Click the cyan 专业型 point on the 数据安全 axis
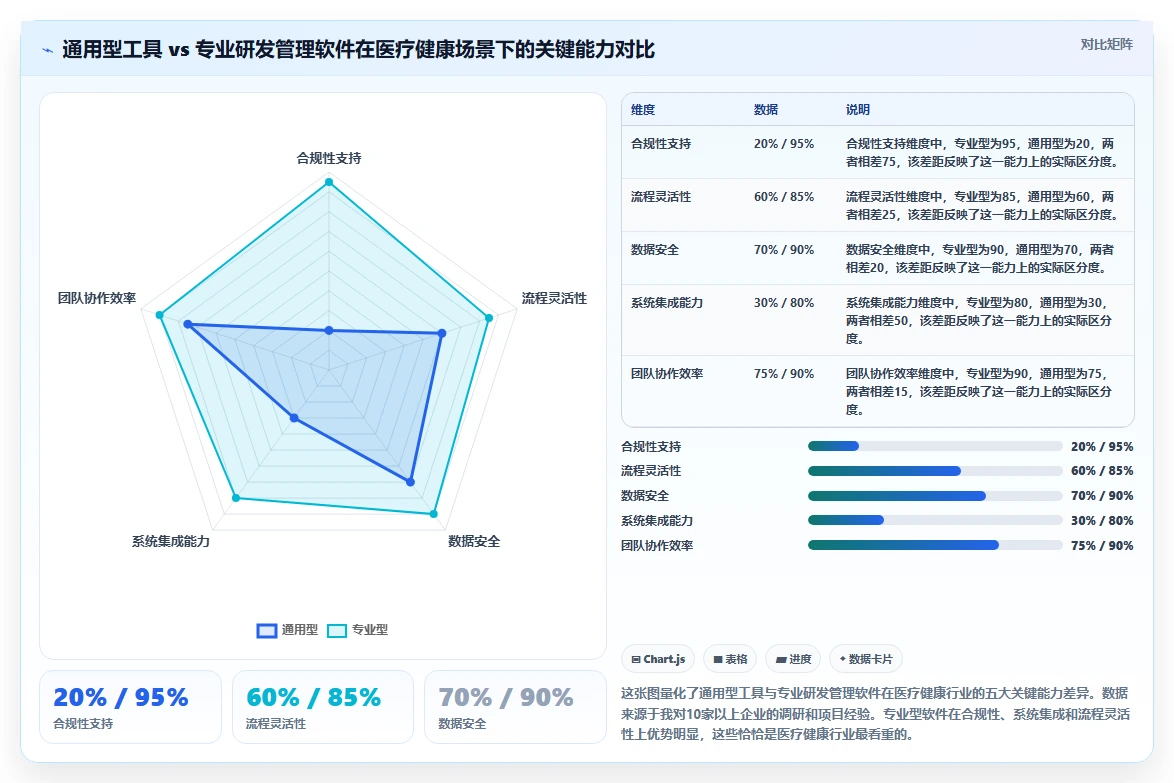Viewport: 1174px width, 783px height. (434, 514)
